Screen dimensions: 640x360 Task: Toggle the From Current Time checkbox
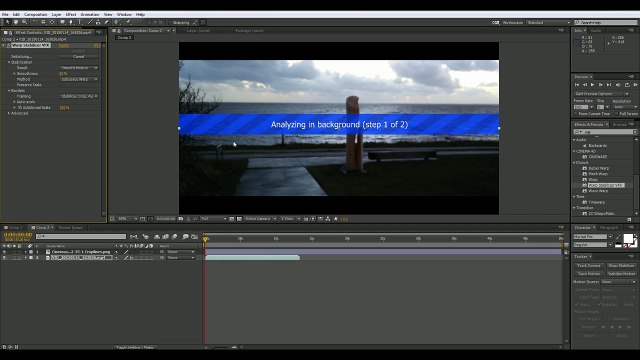coord(576,114)
